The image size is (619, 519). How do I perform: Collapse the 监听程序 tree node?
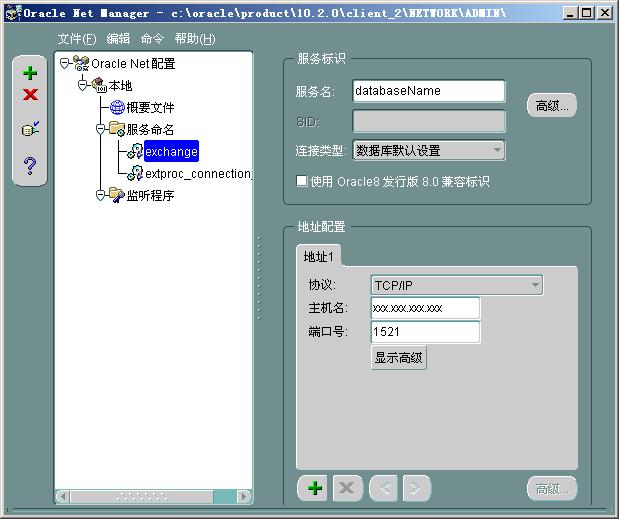101,195
